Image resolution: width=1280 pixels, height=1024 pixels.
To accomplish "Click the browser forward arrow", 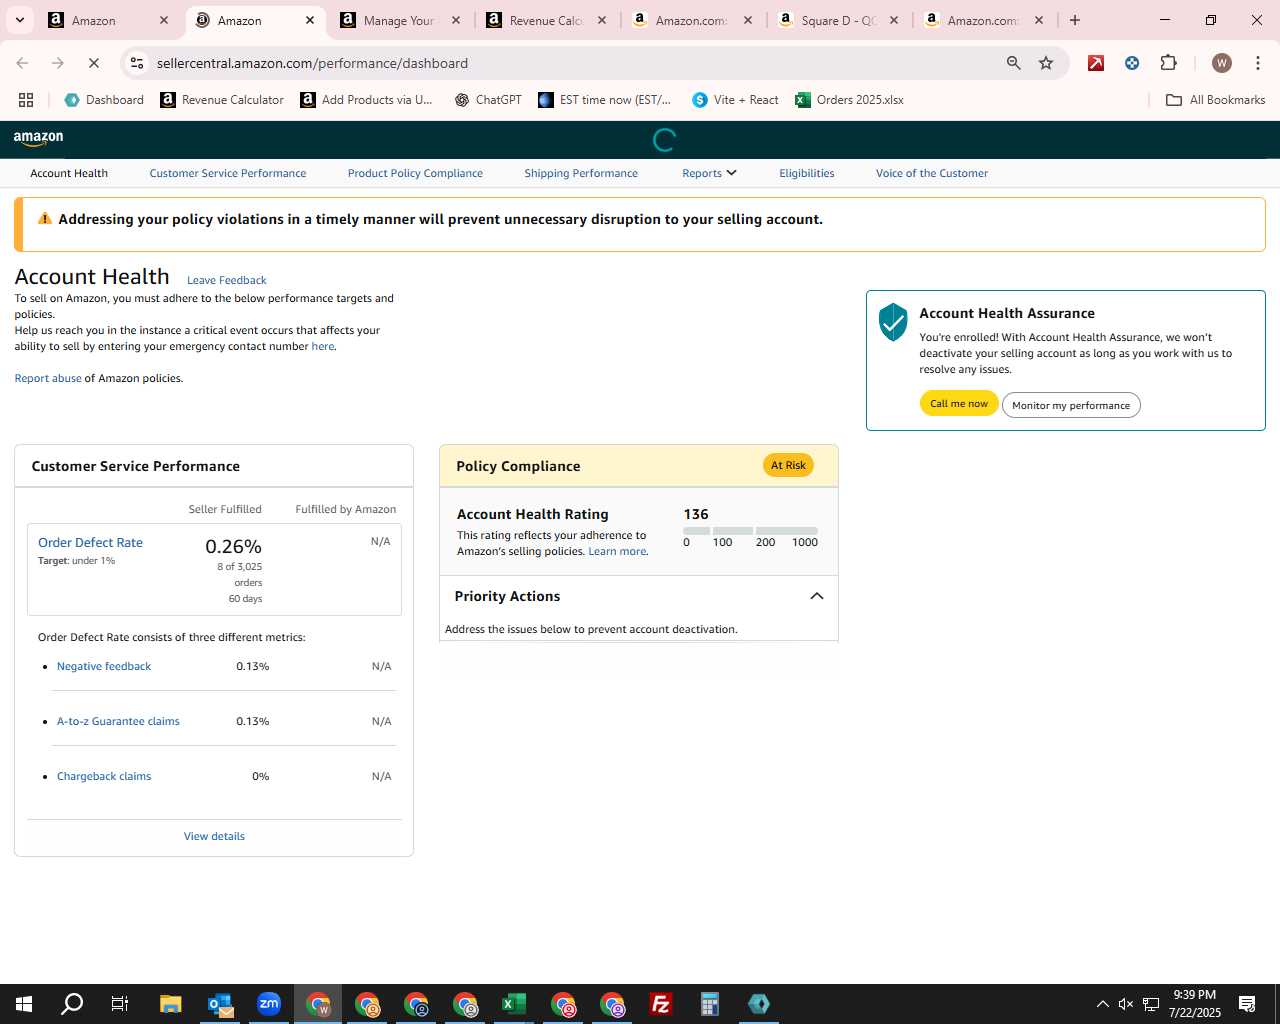I will tap(58, 63).
